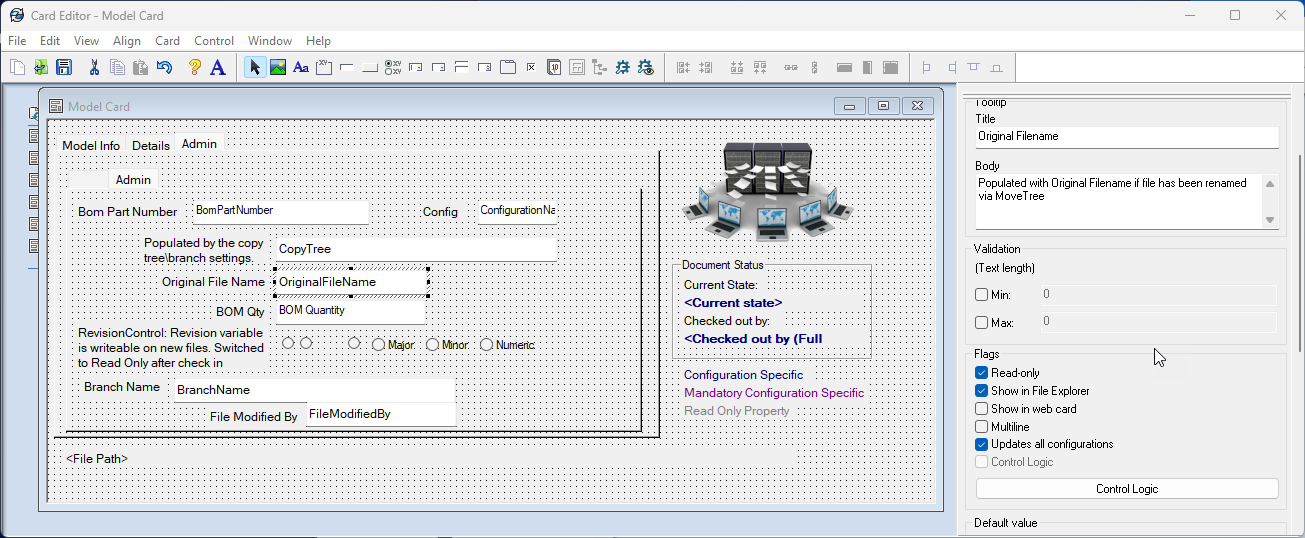The width and height of the screenshot is (1305, 538).
Task: Enable the Show in web card checkbox
Action: pos(981,409)
